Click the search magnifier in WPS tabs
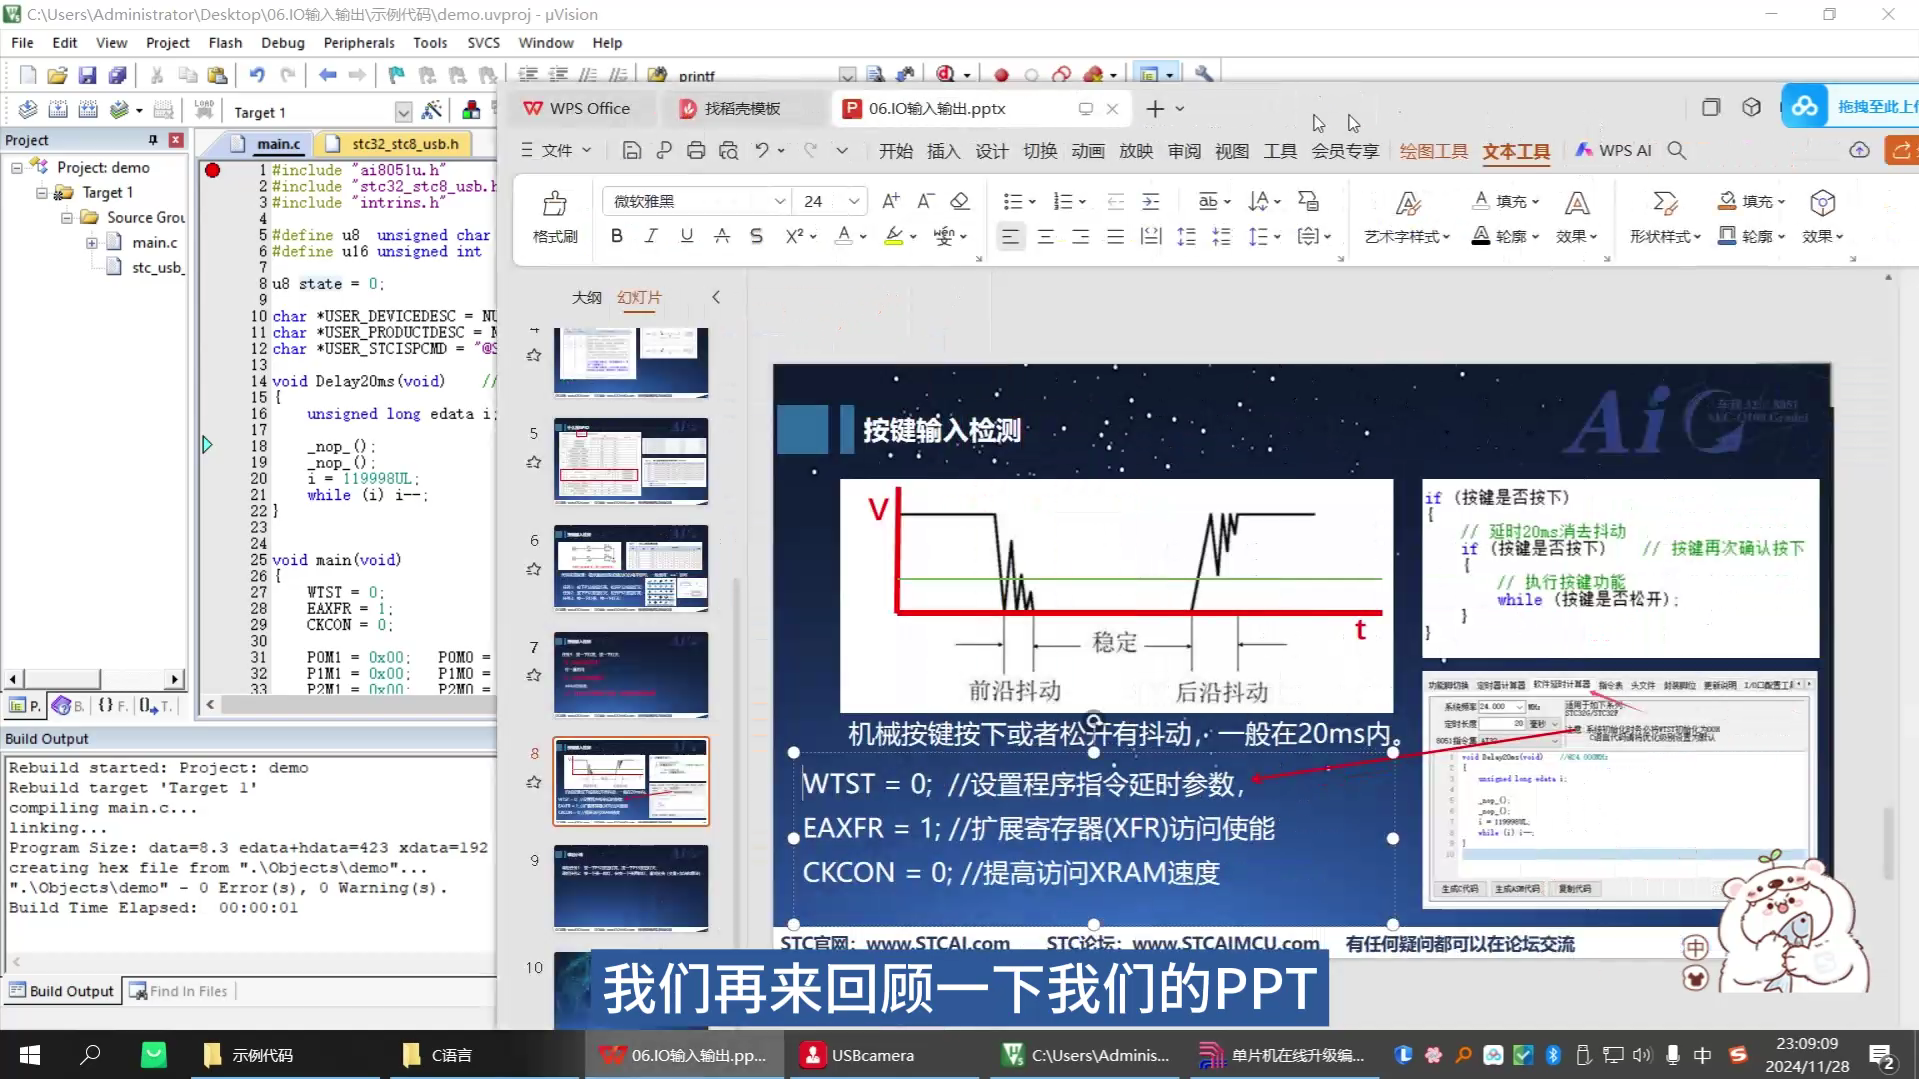Image resolution: width=1919 pixels, height=1079 pixels. pyautogui.click(x=1677, y=151)
